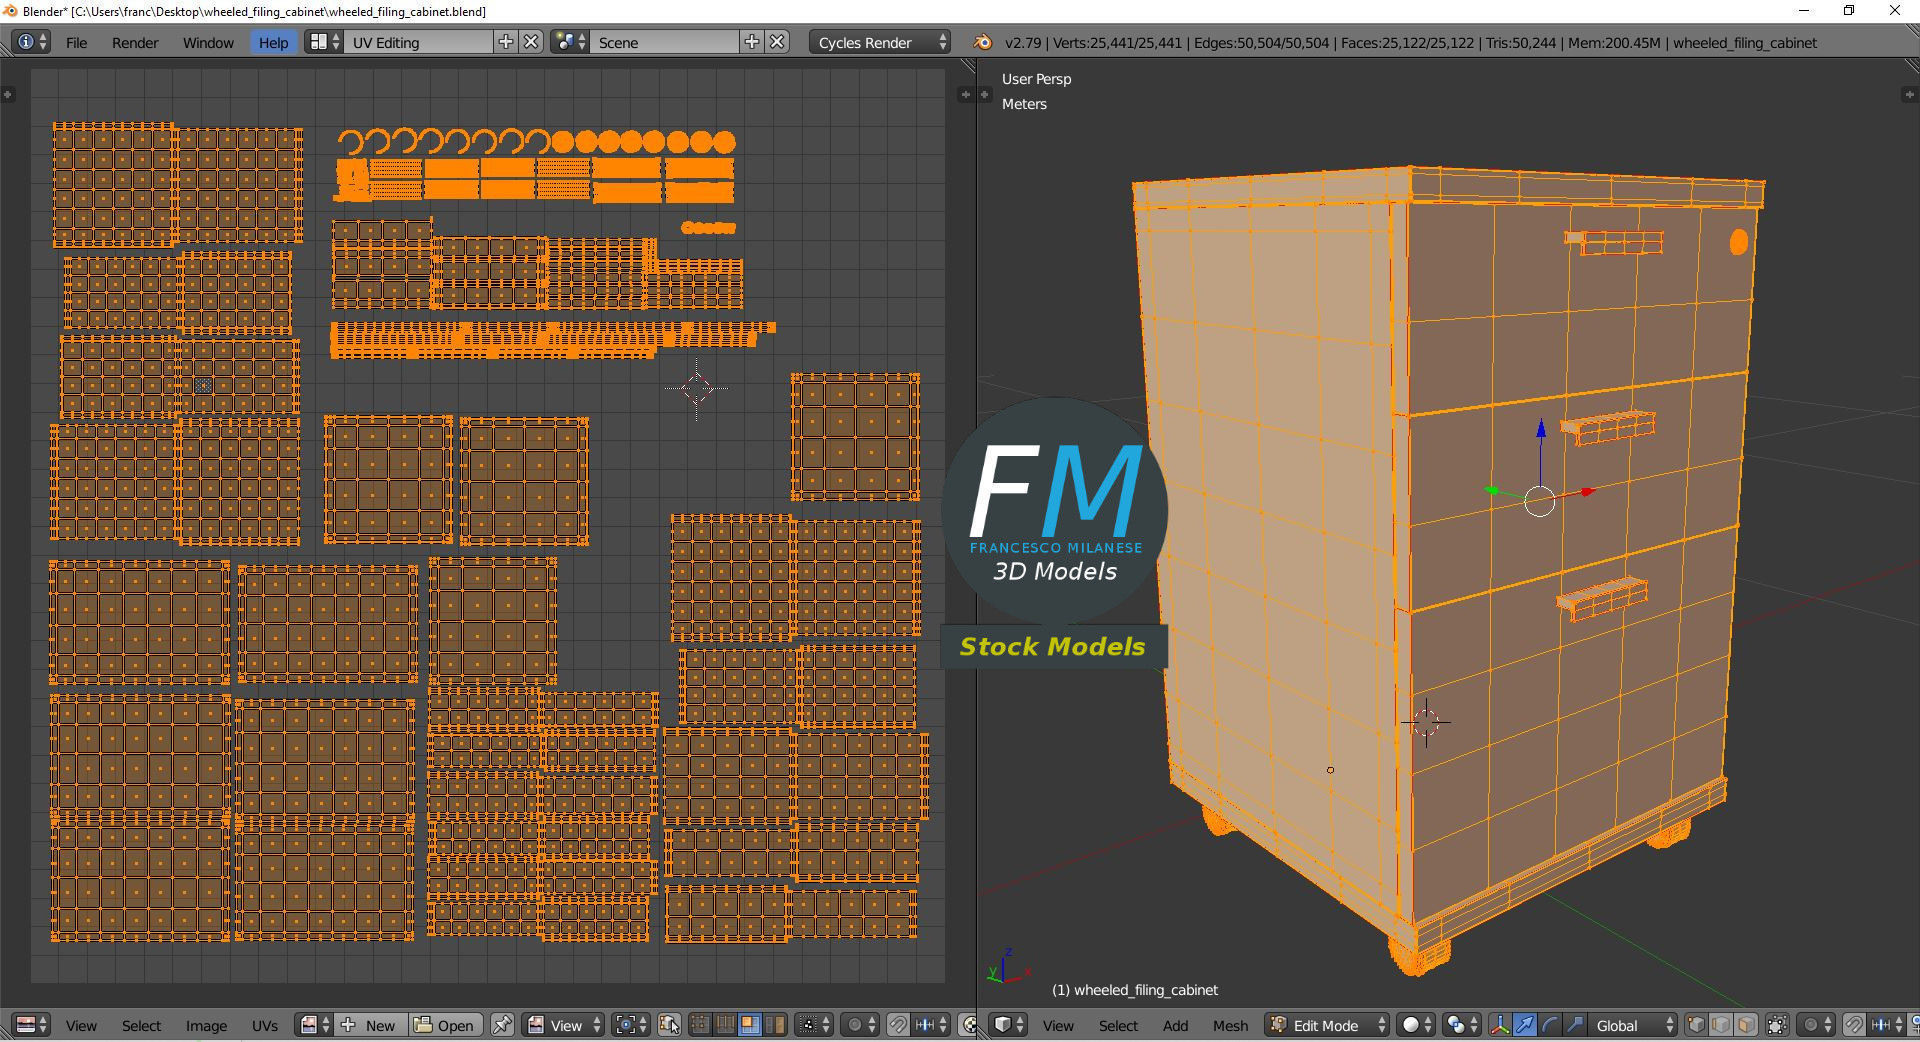Open the 3D View editor type selector
Screen dimensions: 1920x1042
(x=1008, y=1025)
